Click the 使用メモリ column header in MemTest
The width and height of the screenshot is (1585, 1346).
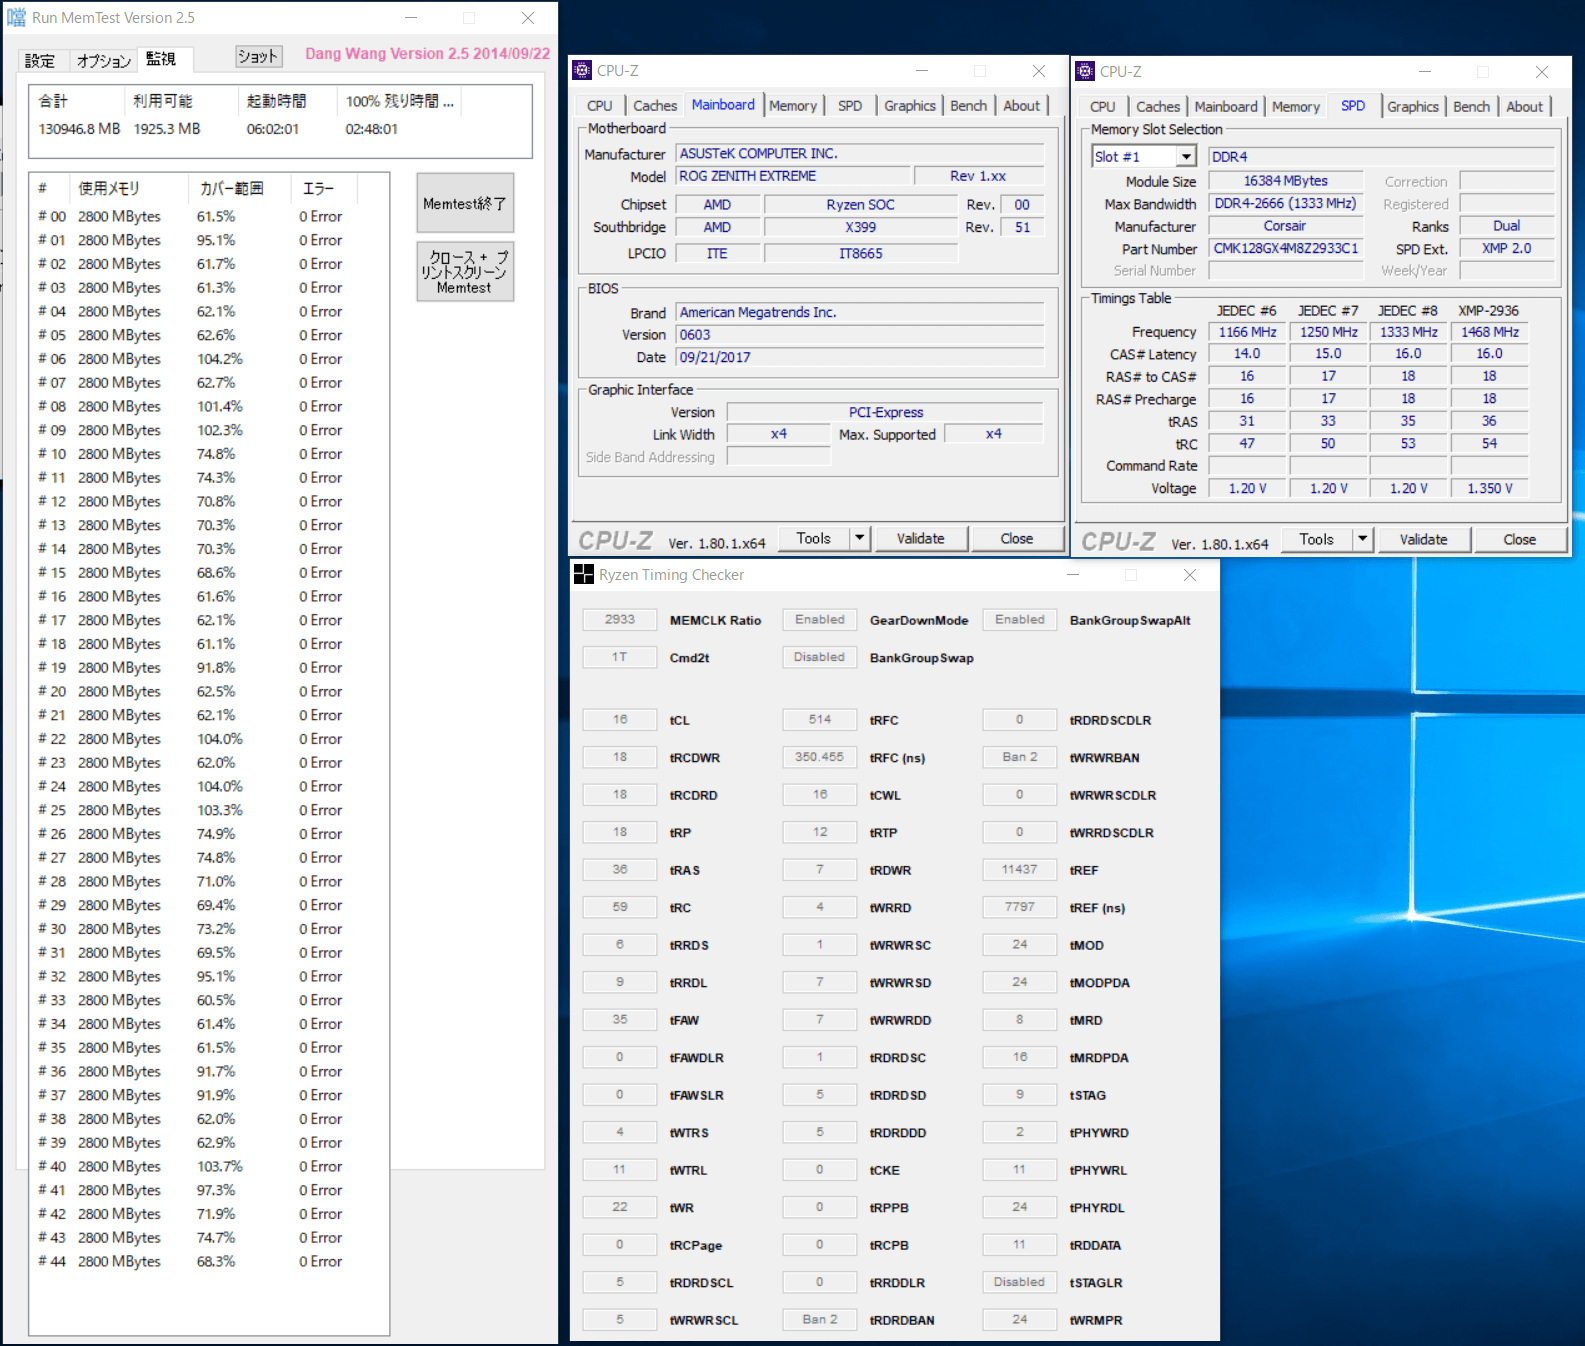pyautogui.click(x=129, y=188)
